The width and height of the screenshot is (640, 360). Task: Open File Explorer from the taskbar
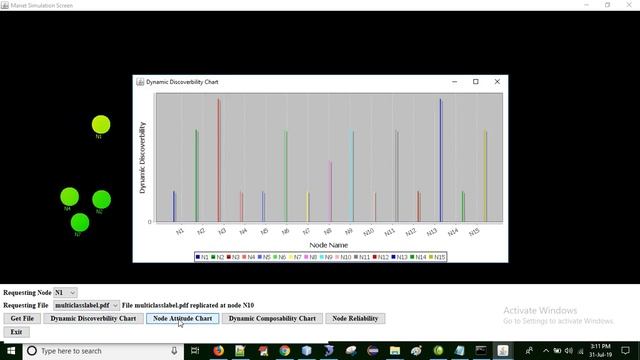395,351
